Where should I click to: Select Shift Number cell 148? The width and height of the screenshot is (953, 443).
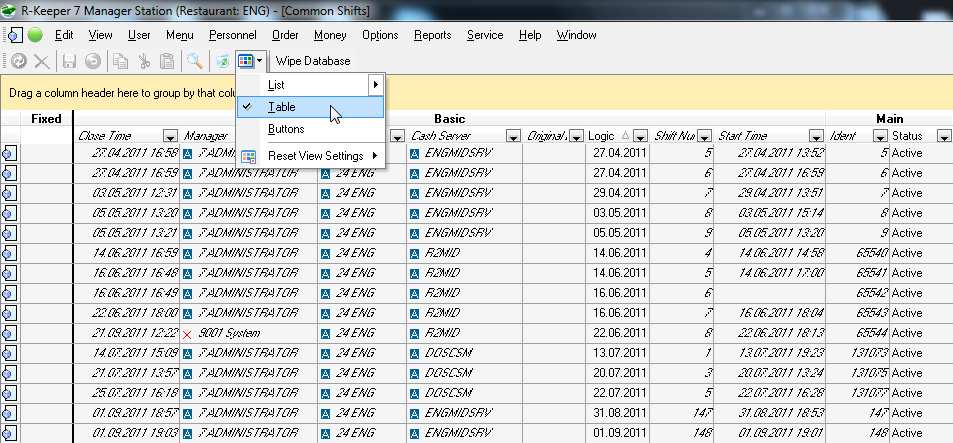tap(681, 434)
